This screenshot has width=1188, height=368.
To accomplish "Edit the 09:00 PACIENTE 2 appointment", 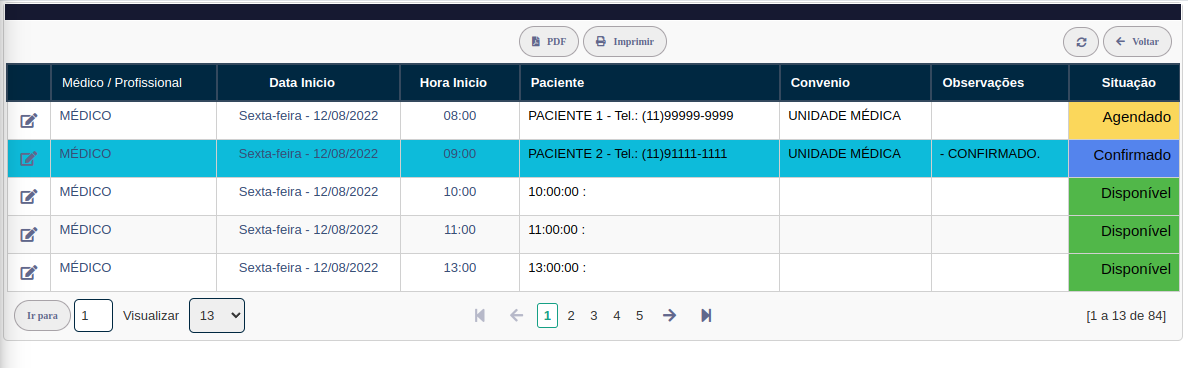I will [29, 158].
